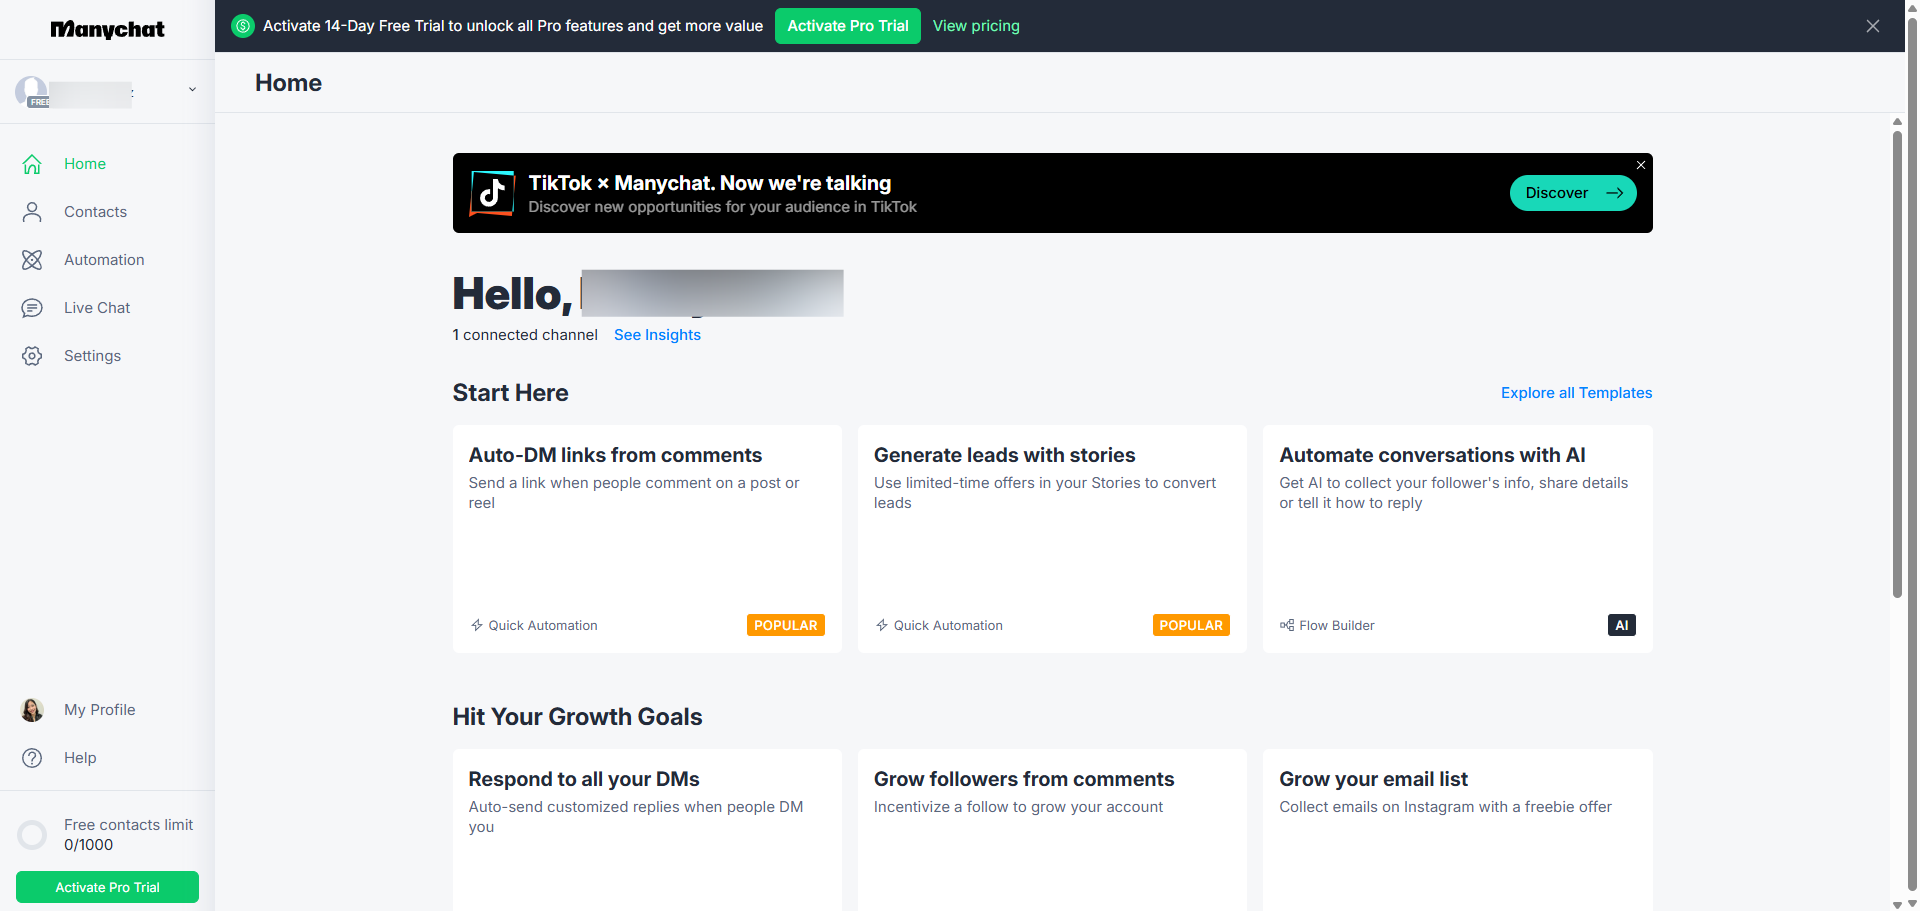Click the Help question mark icon
Screen dimensions: 1920x911
pos(32,758)
